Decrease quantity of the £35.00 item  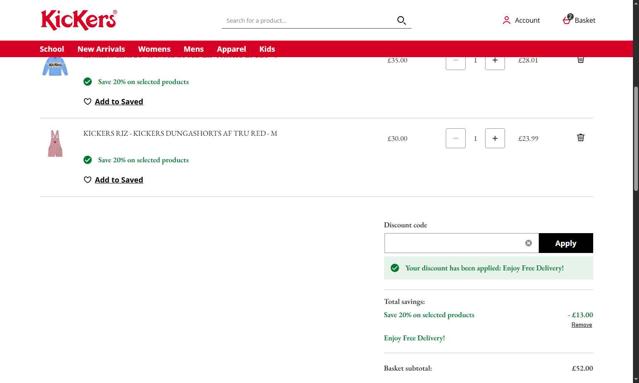click(x=455, y=63)
